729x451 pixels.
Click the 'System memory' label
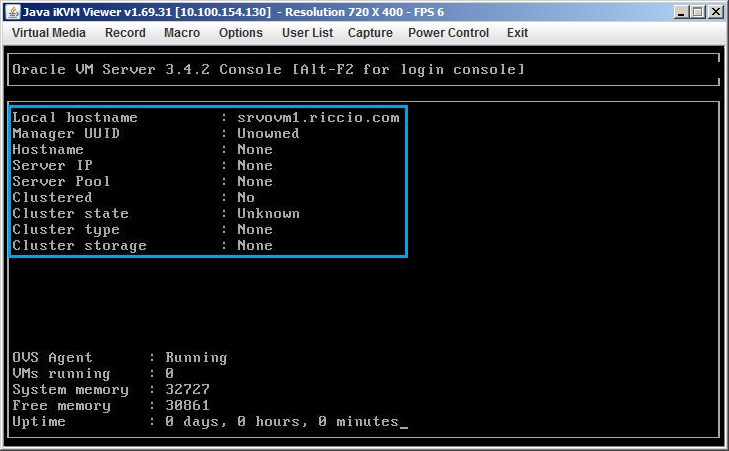click(x=70, y=390)
